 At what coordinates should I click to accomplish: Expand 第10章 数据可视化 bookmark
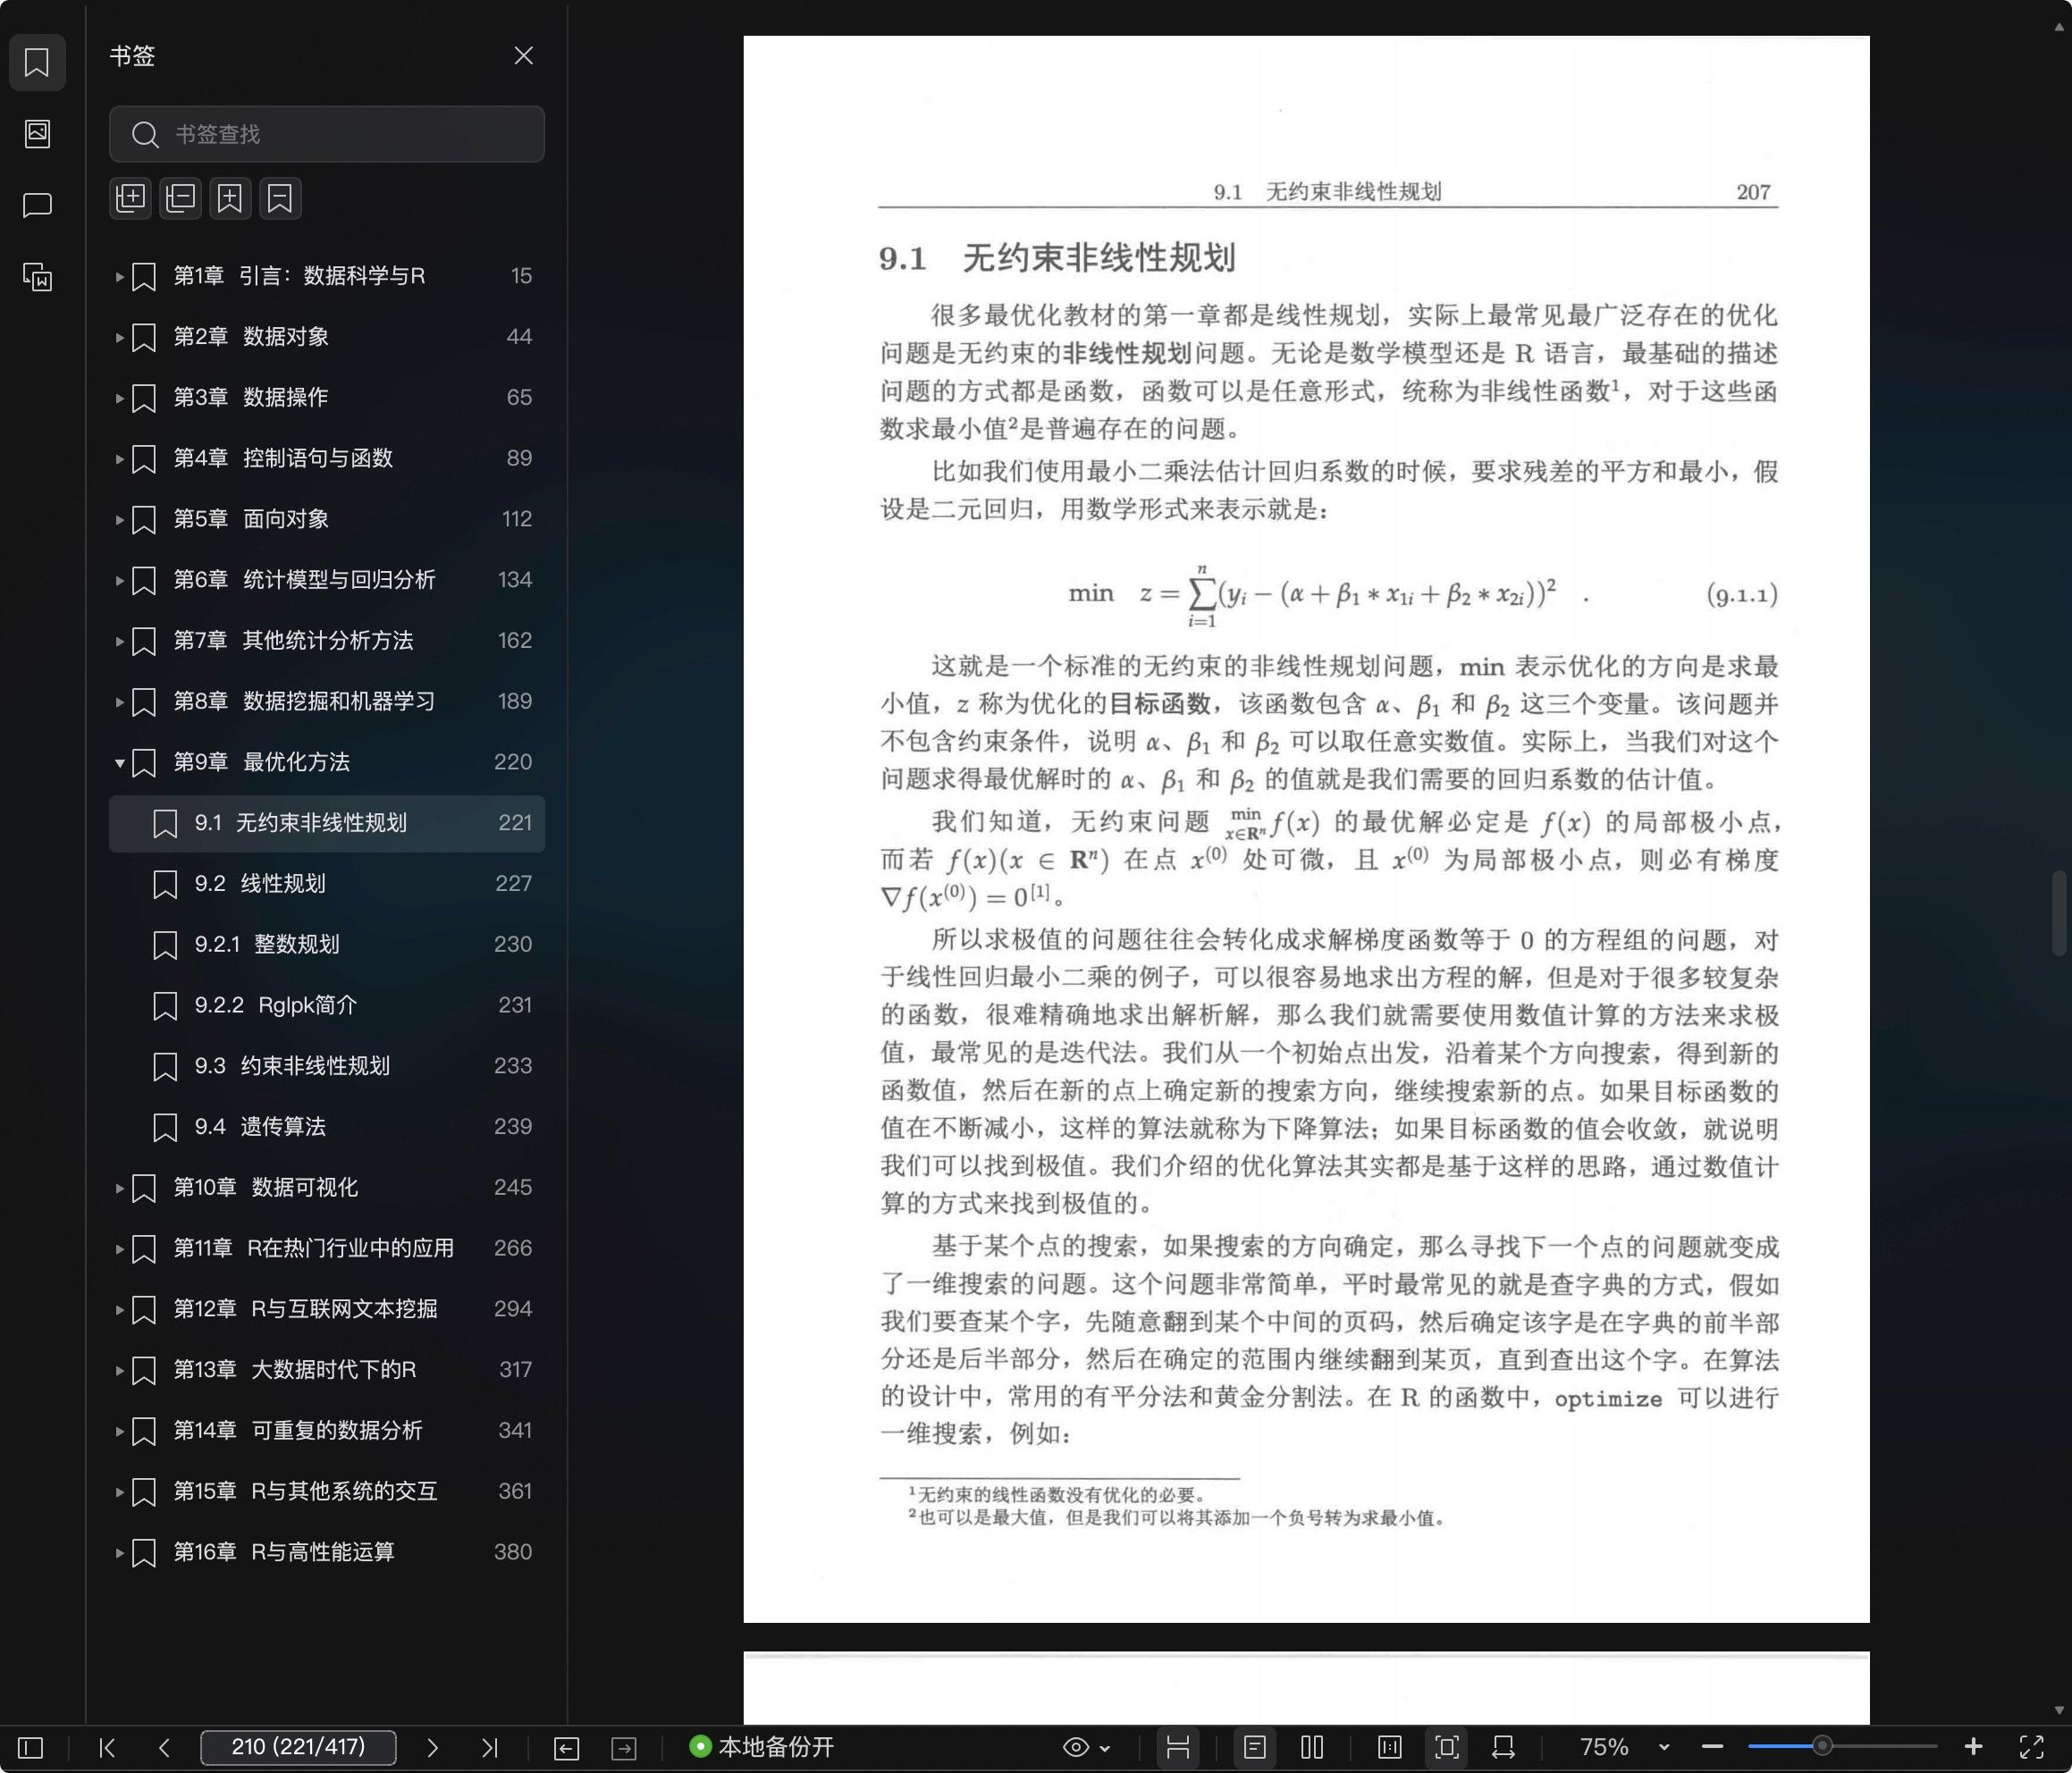tap(119, 1188)
